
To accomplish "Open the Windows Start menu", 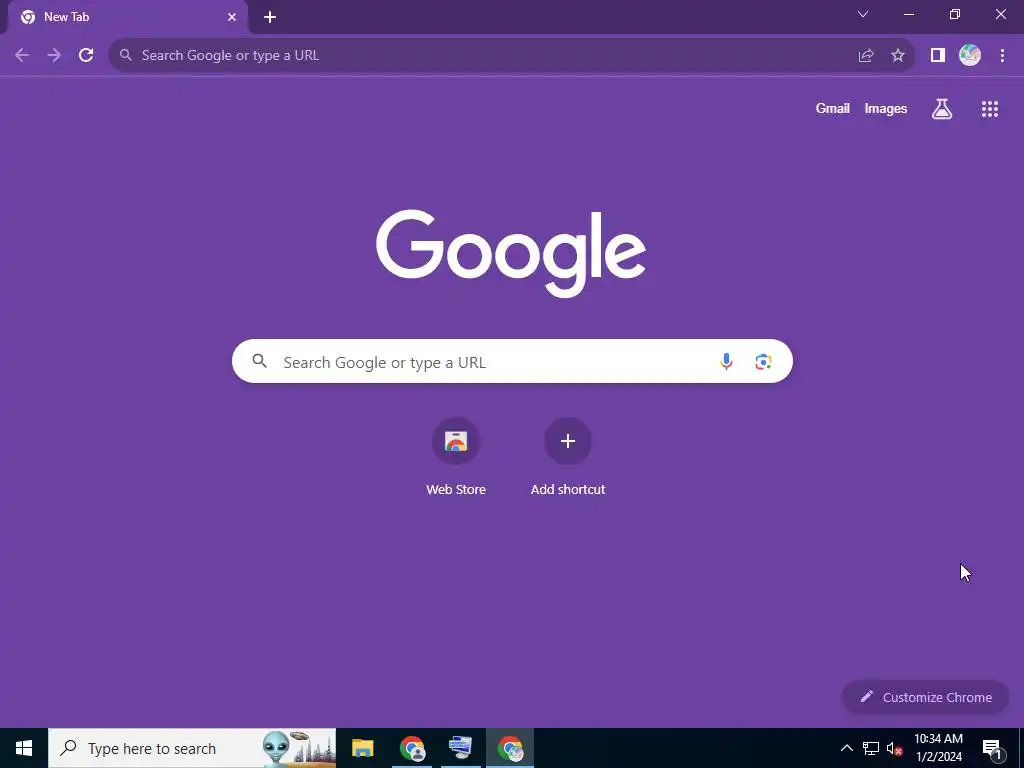I will click(24, 748).
